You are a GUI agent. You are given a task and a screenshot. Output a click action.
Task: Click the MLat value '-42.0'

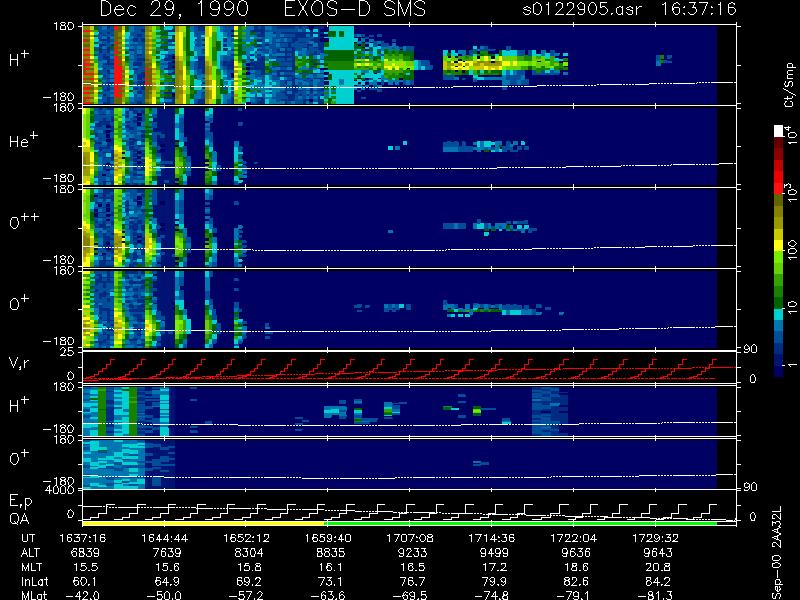82,595
